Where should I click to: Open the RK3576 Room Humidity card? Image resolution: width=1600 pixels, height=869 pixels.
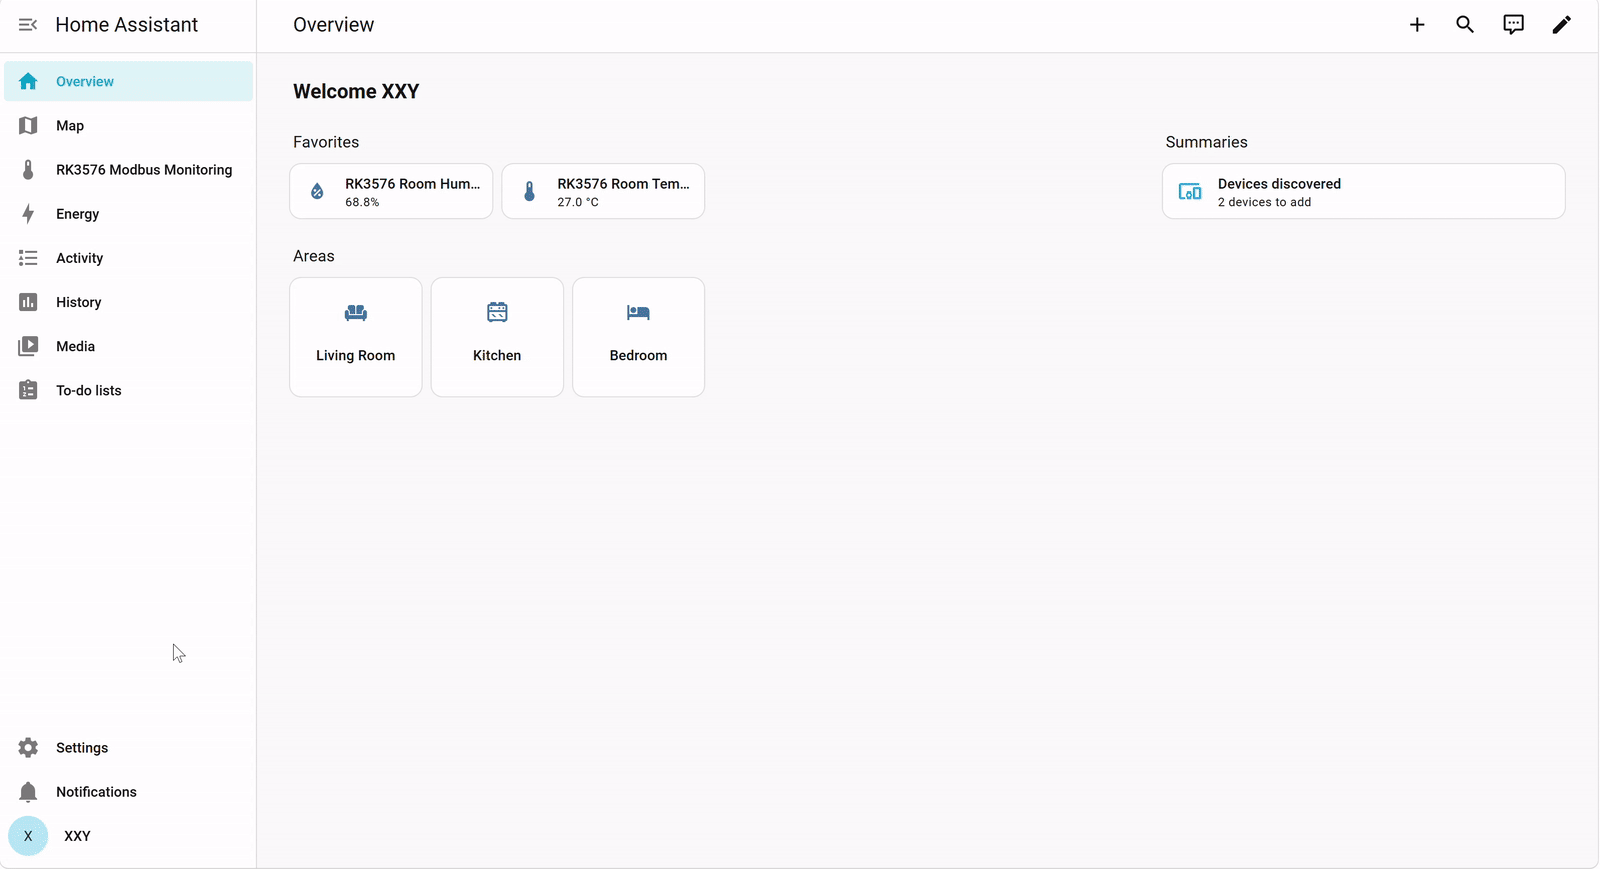pos(391,191)
